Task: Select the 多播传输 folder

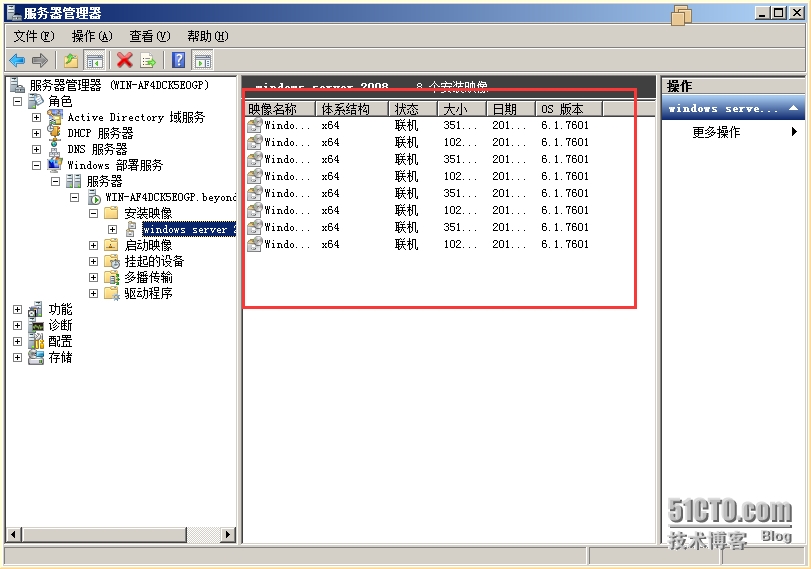Action: [148, 277]
